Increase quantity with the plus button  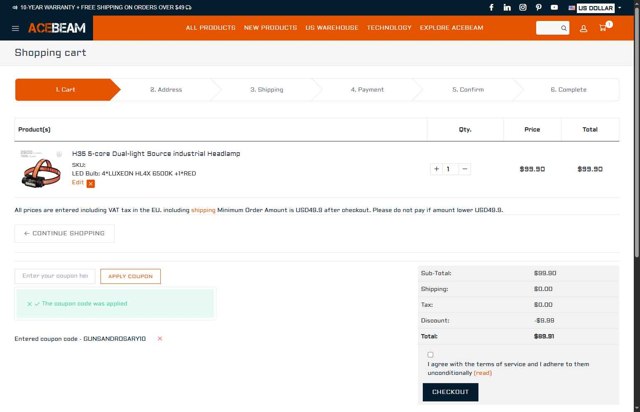[436, 169]
